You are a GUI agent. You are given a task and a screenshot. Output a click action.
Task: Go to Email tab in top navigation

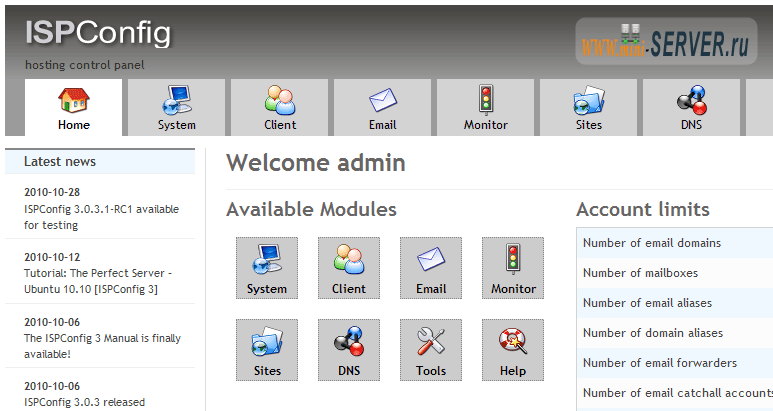pos(383,107)
